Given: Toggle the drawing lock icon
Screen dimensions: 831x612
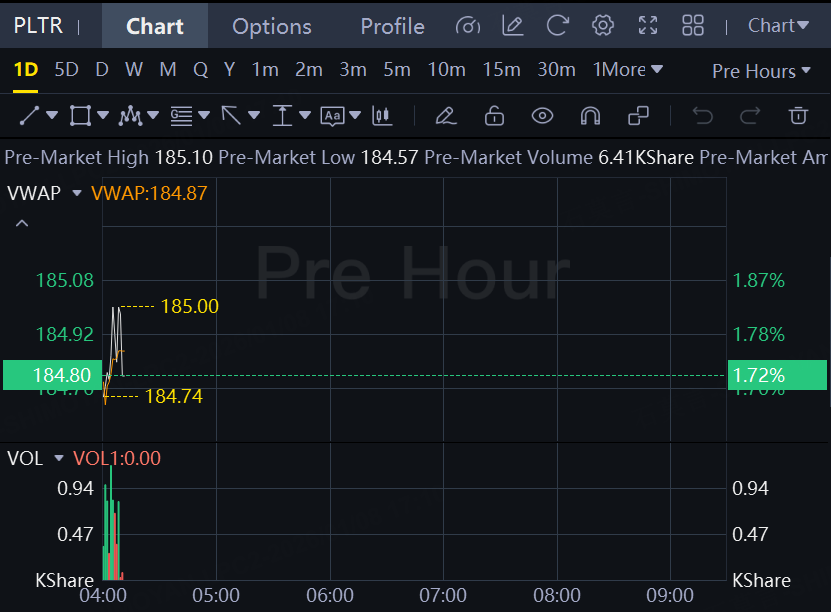Looking at the screenshot, I should pos(494,116).
